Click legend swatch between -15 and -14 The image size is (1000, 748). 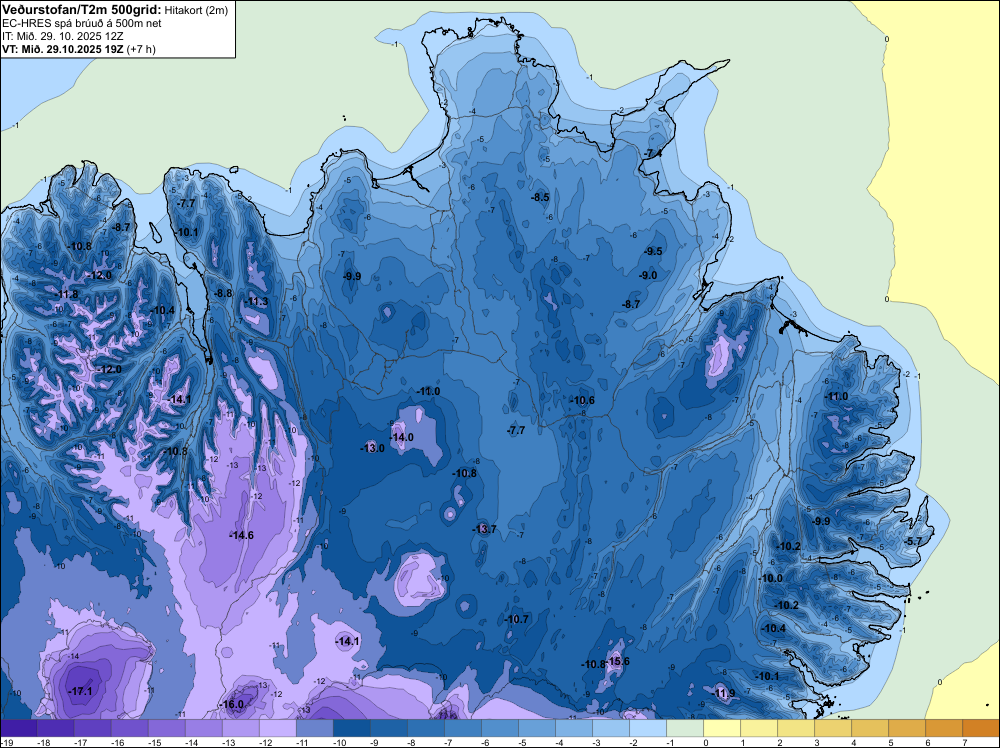point(166,728)
